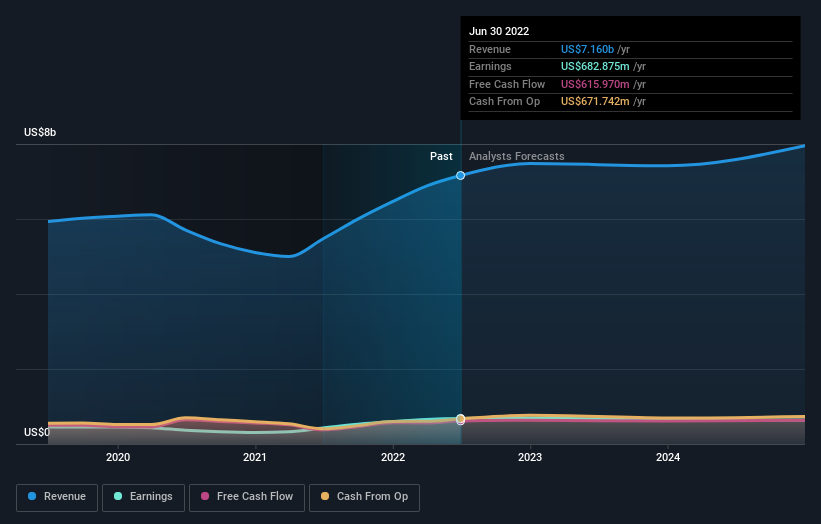Toggle the Free Cash Flow legend series

247,497
